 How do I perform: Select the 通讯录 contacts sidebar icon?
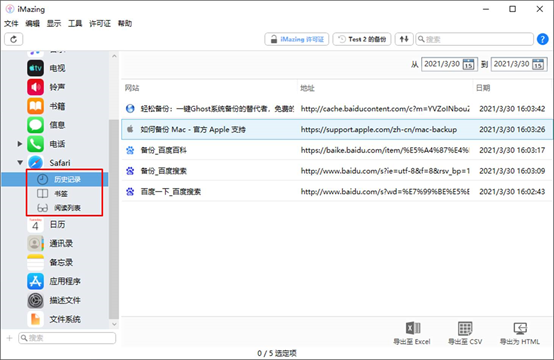click(x=36, y=243)
